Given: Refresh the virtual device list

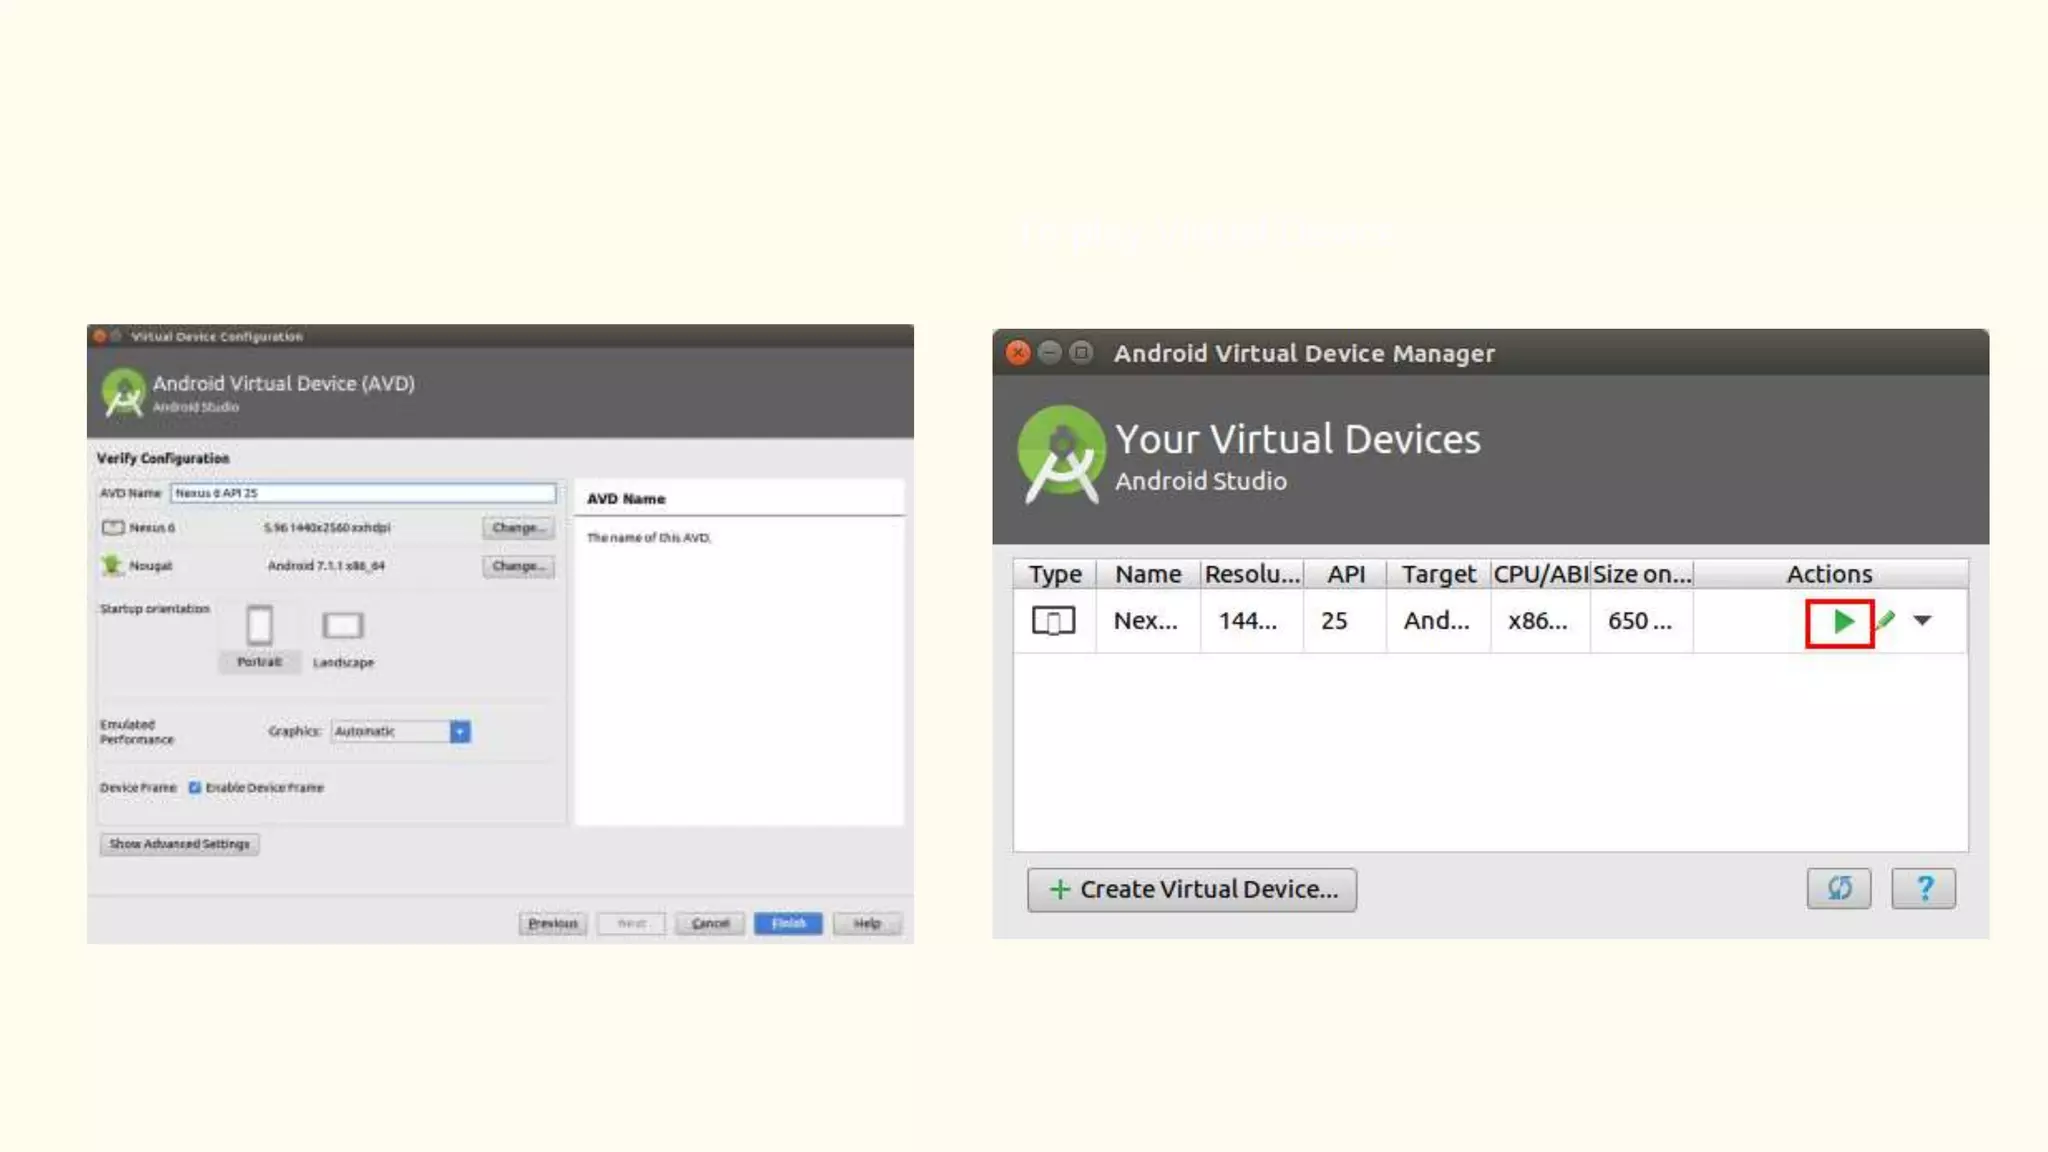Looking at the screenshot, I should pyautogui.click(x=1839, y=888).
